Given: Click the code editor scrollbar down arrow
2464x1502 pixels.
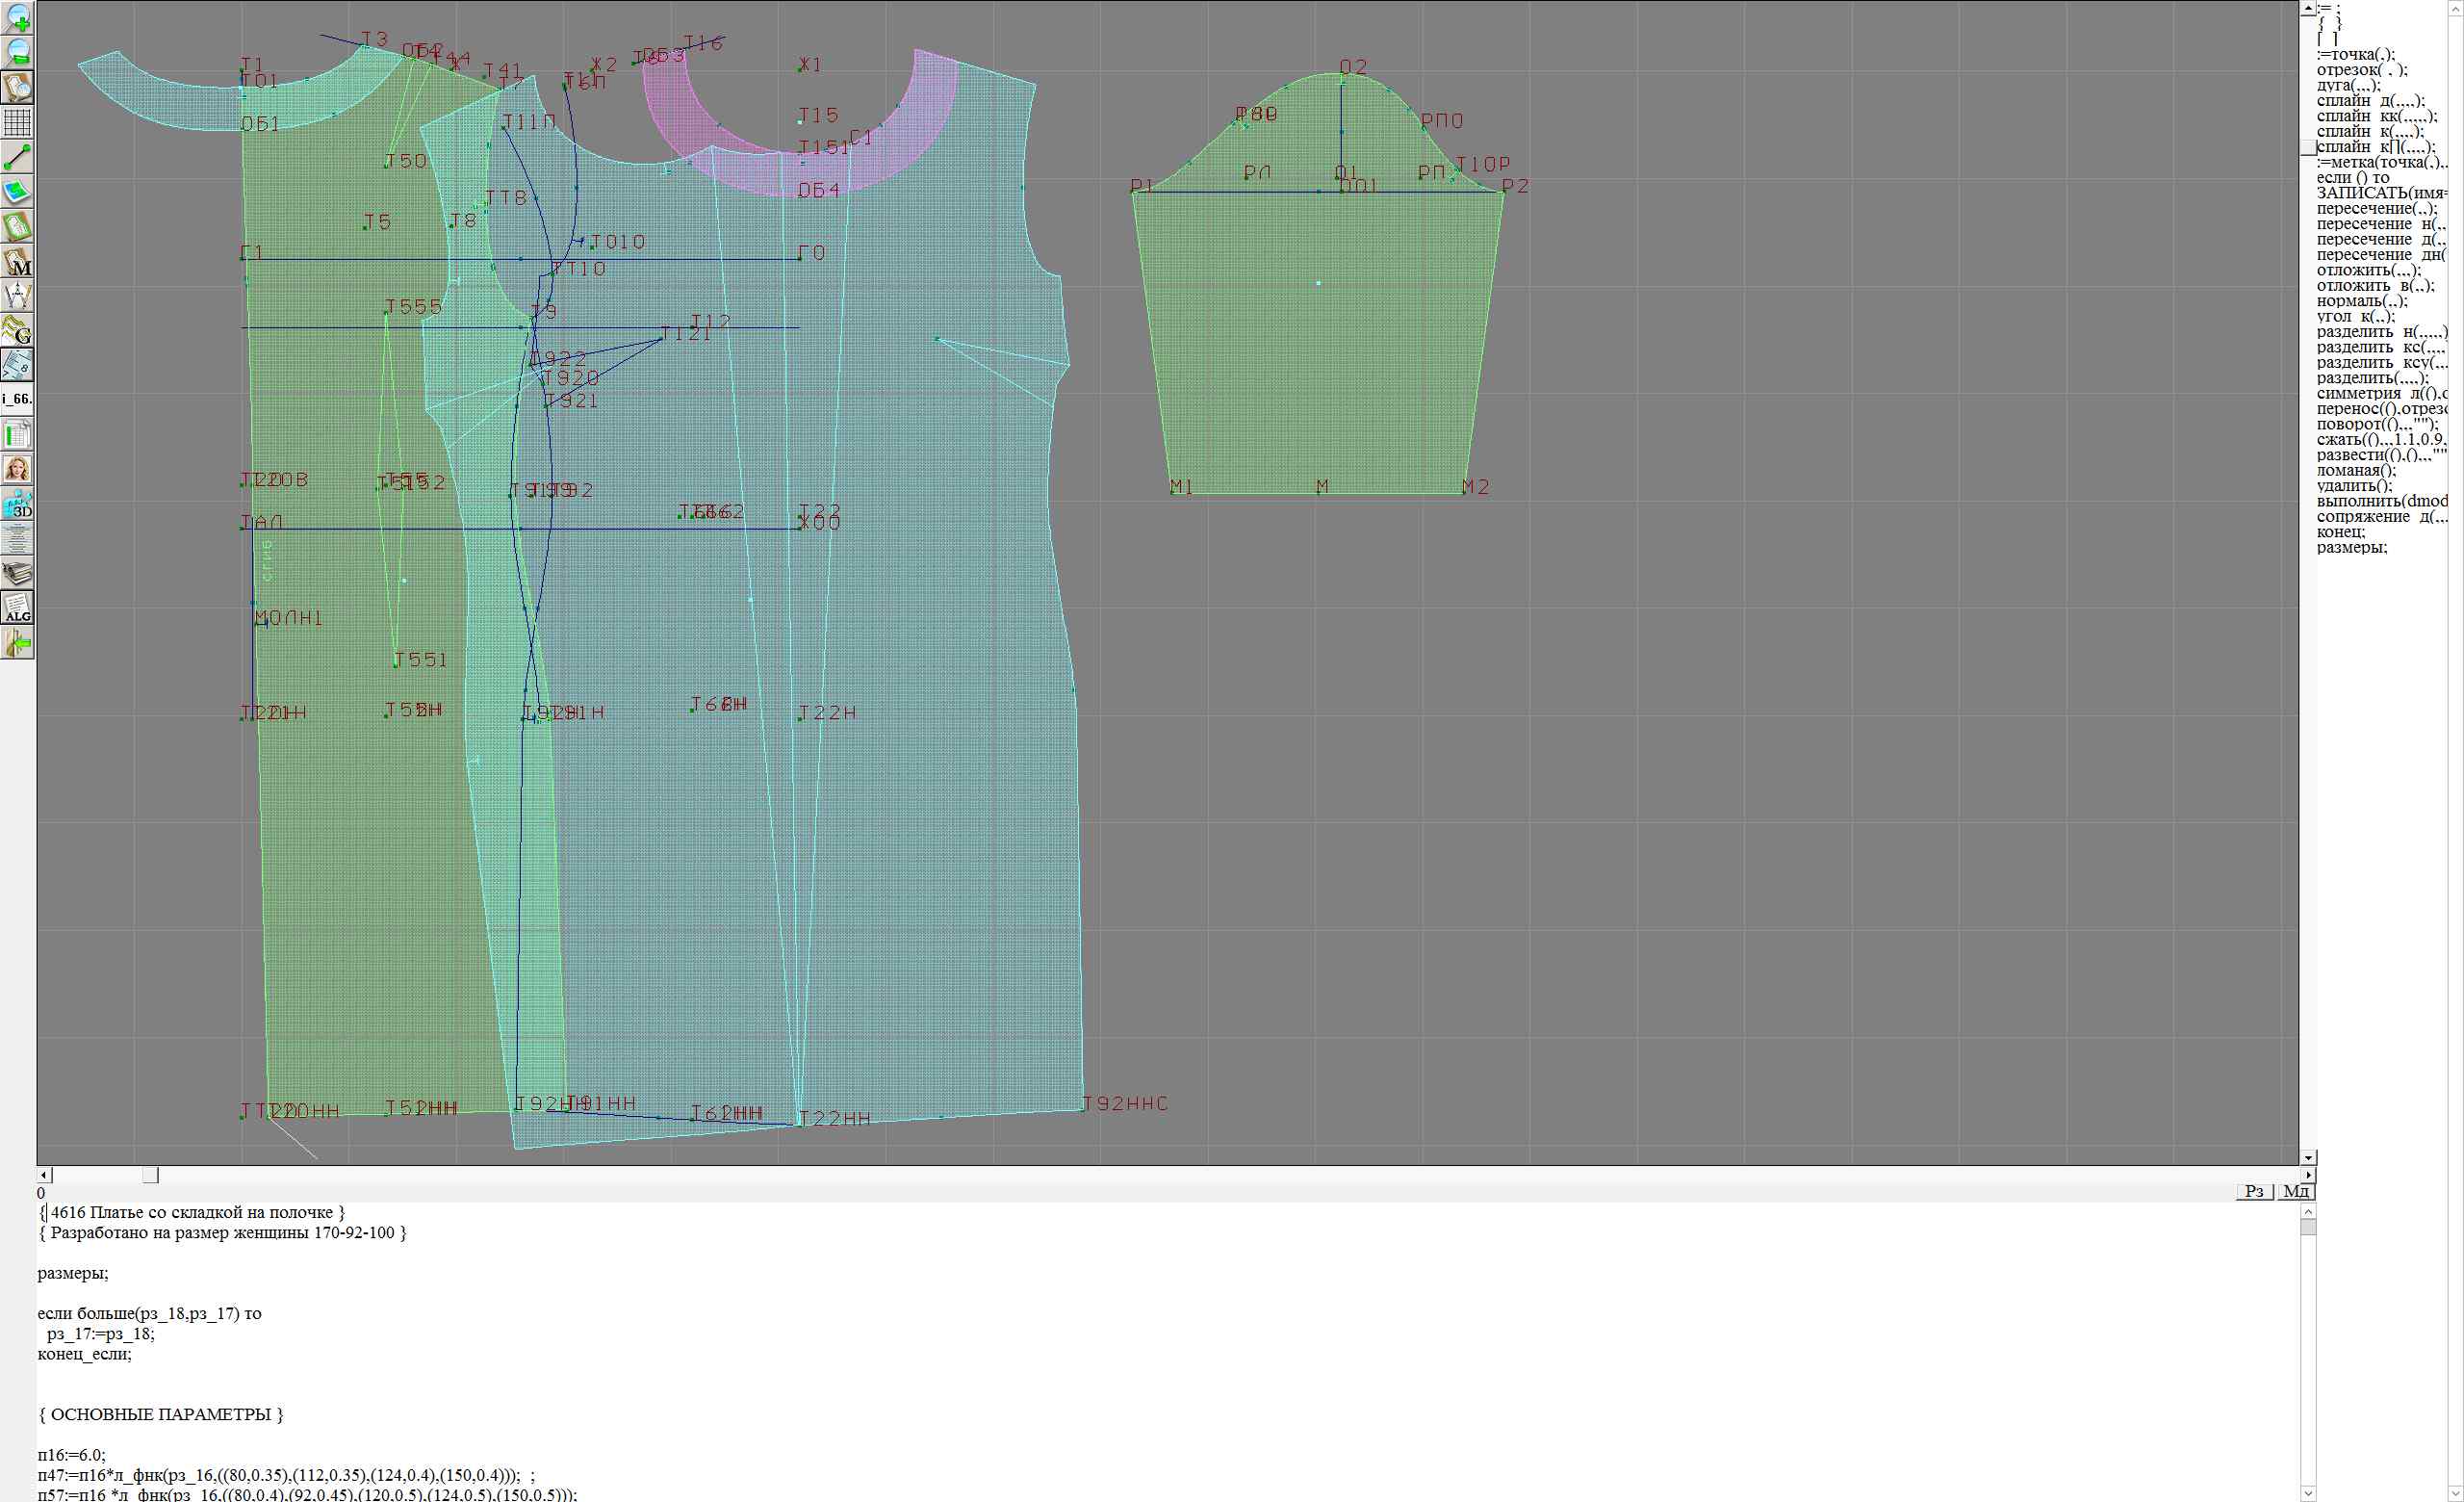Looking at the screenshot, I should click(2308, 1494).
